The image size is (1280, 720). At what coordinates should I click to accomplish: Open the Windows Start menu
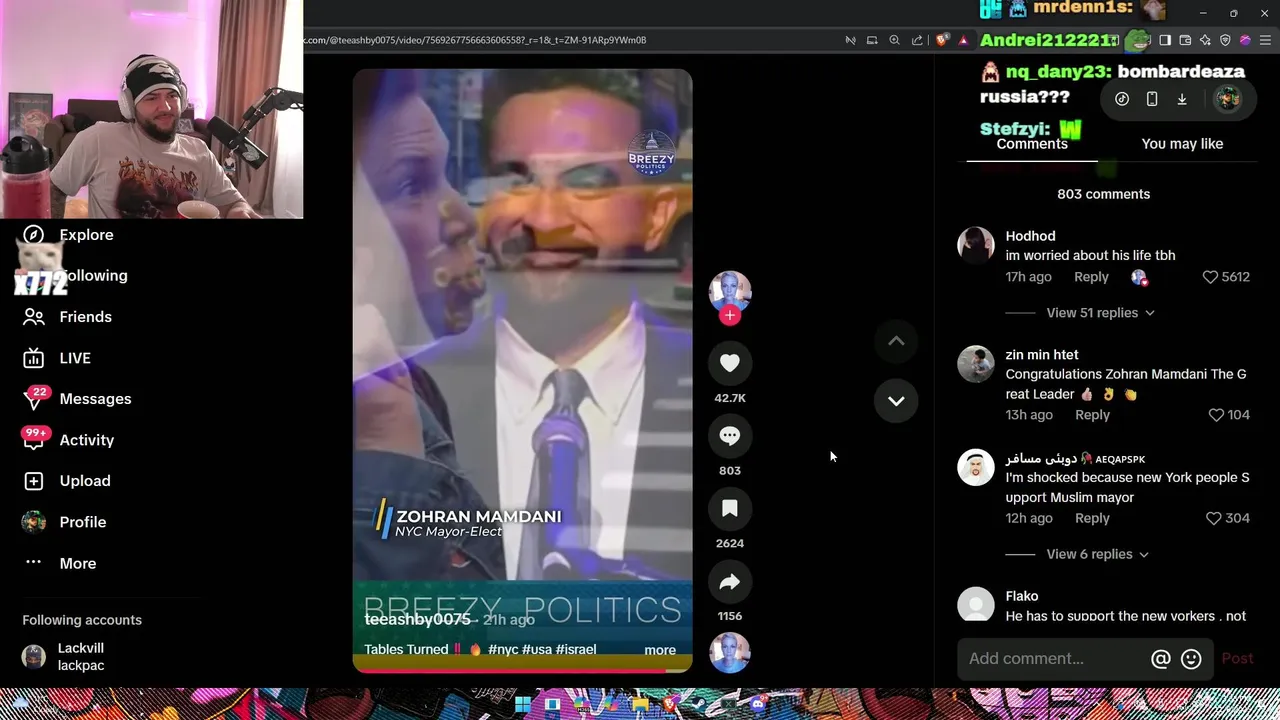523,704
